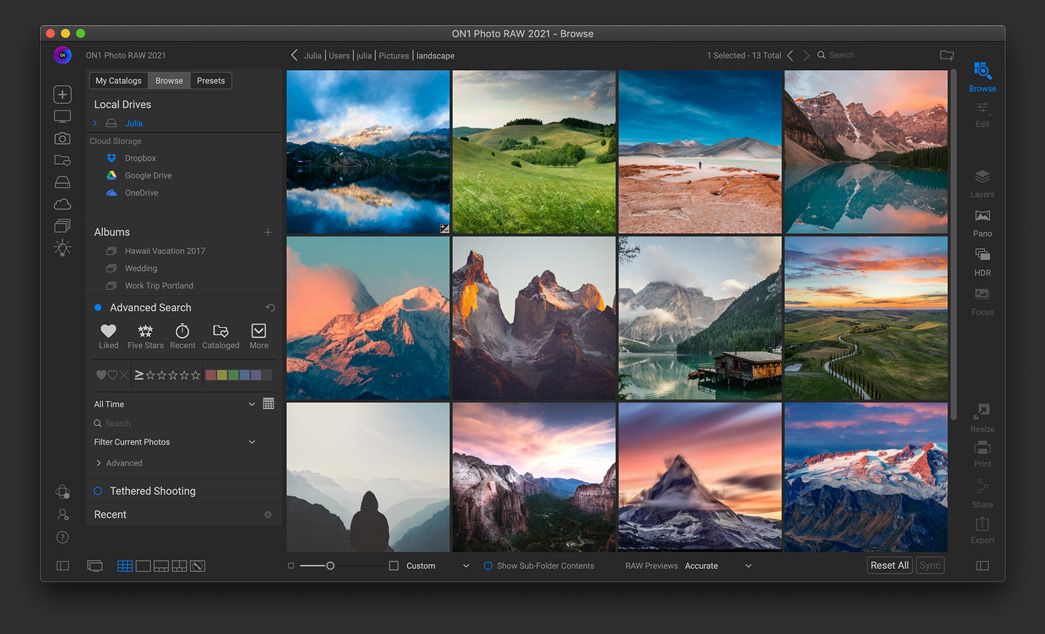Switch to grid thumbnail view

coord(125,566)
